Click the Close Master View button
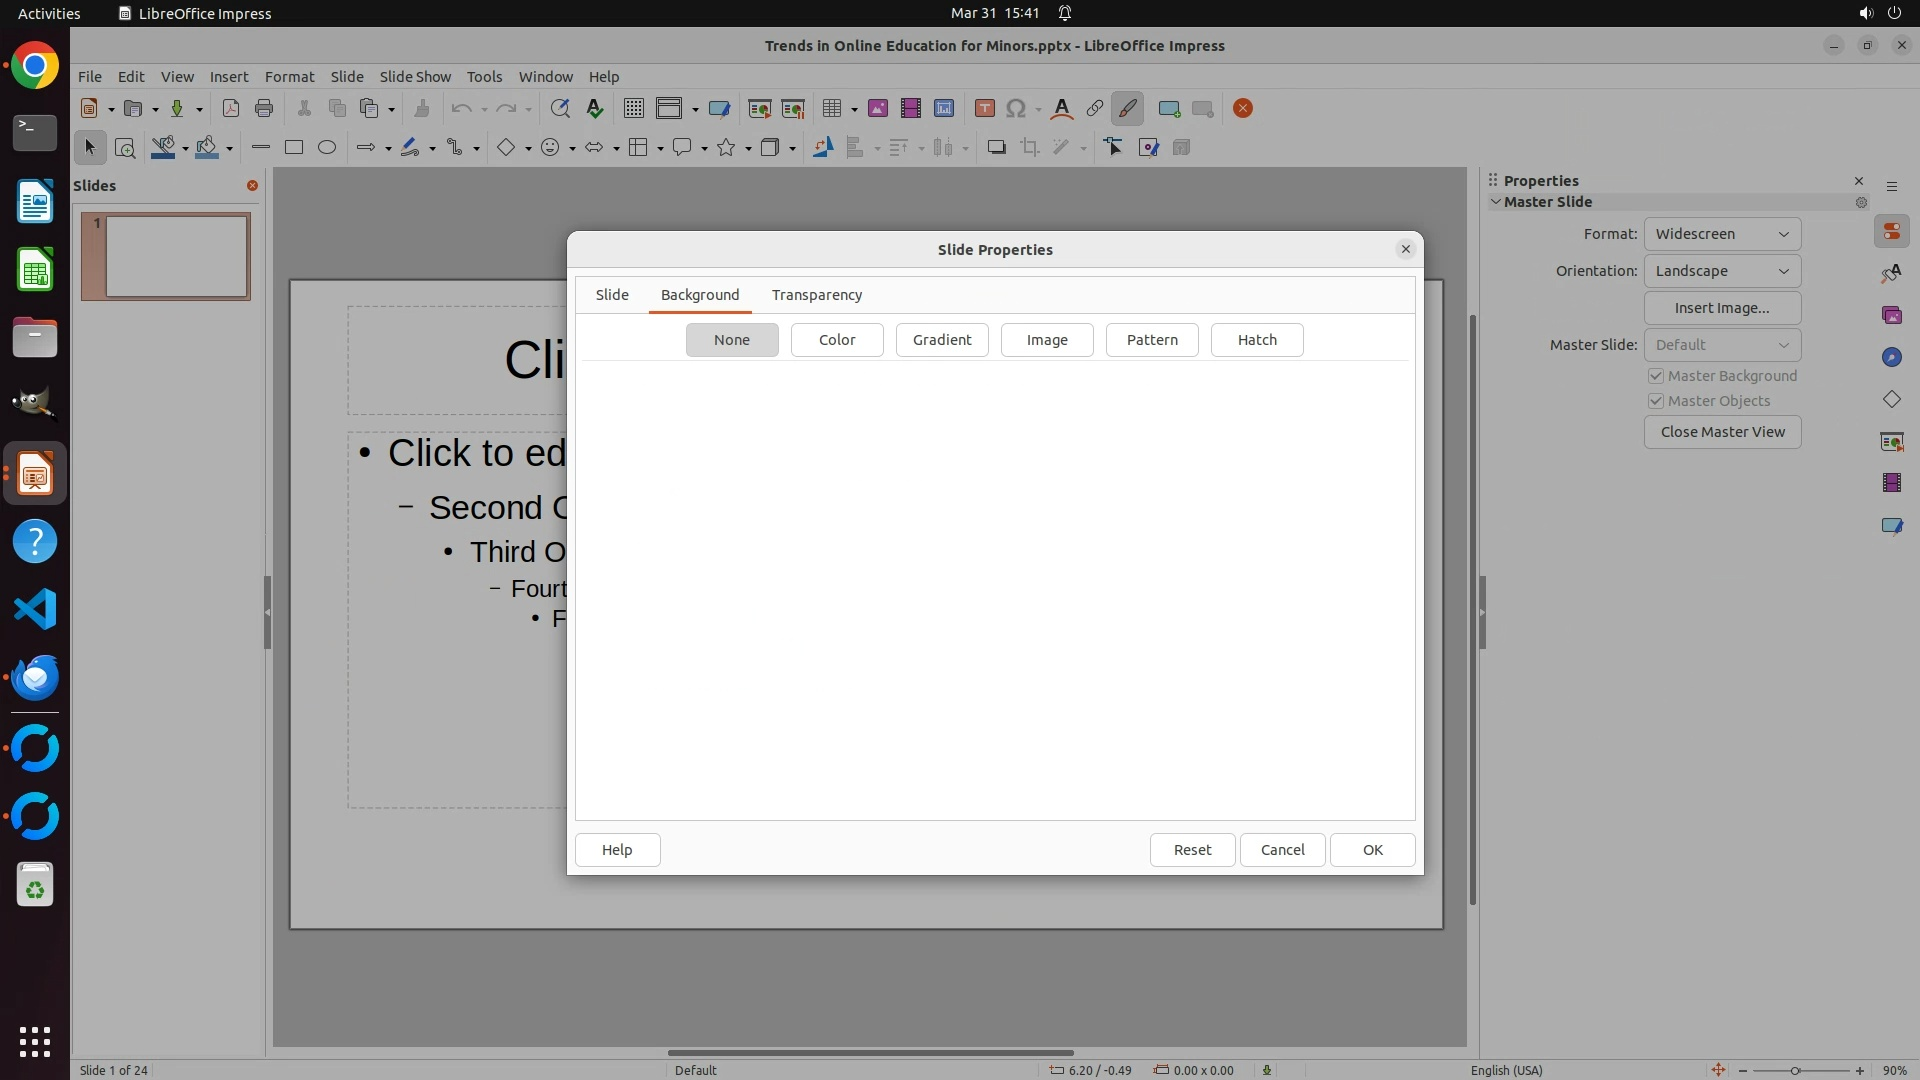 (x=1722, y=432)
